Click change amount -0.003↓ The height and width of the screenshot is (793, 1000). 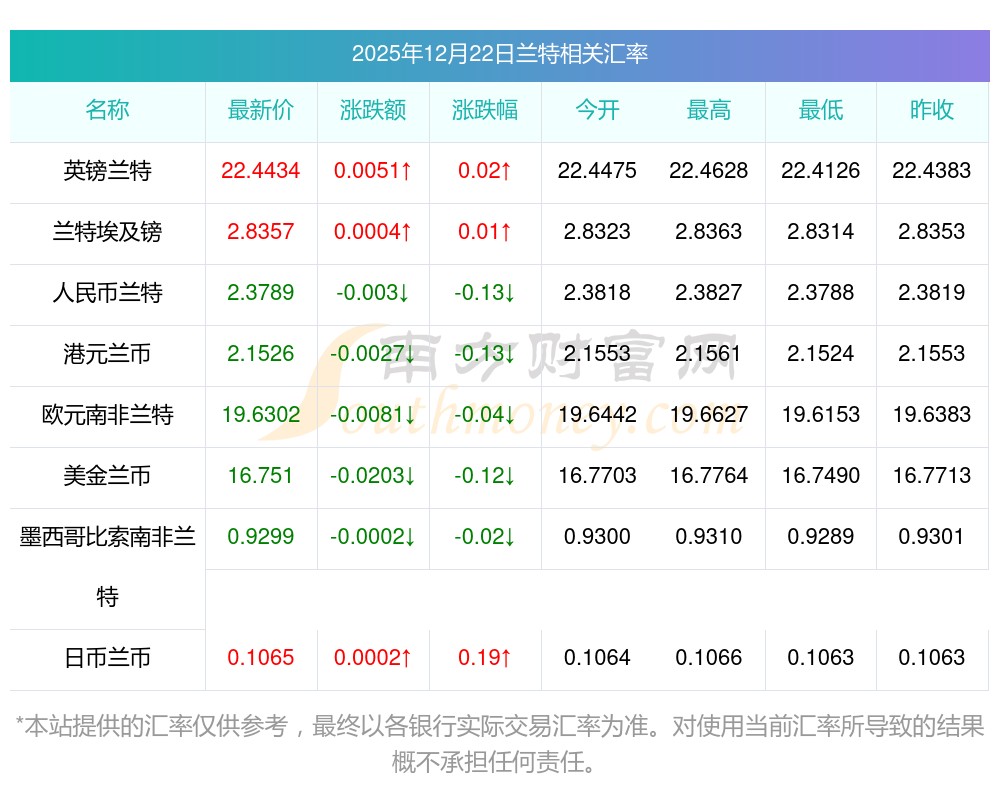pyautogui.click(x=373, y=292)
